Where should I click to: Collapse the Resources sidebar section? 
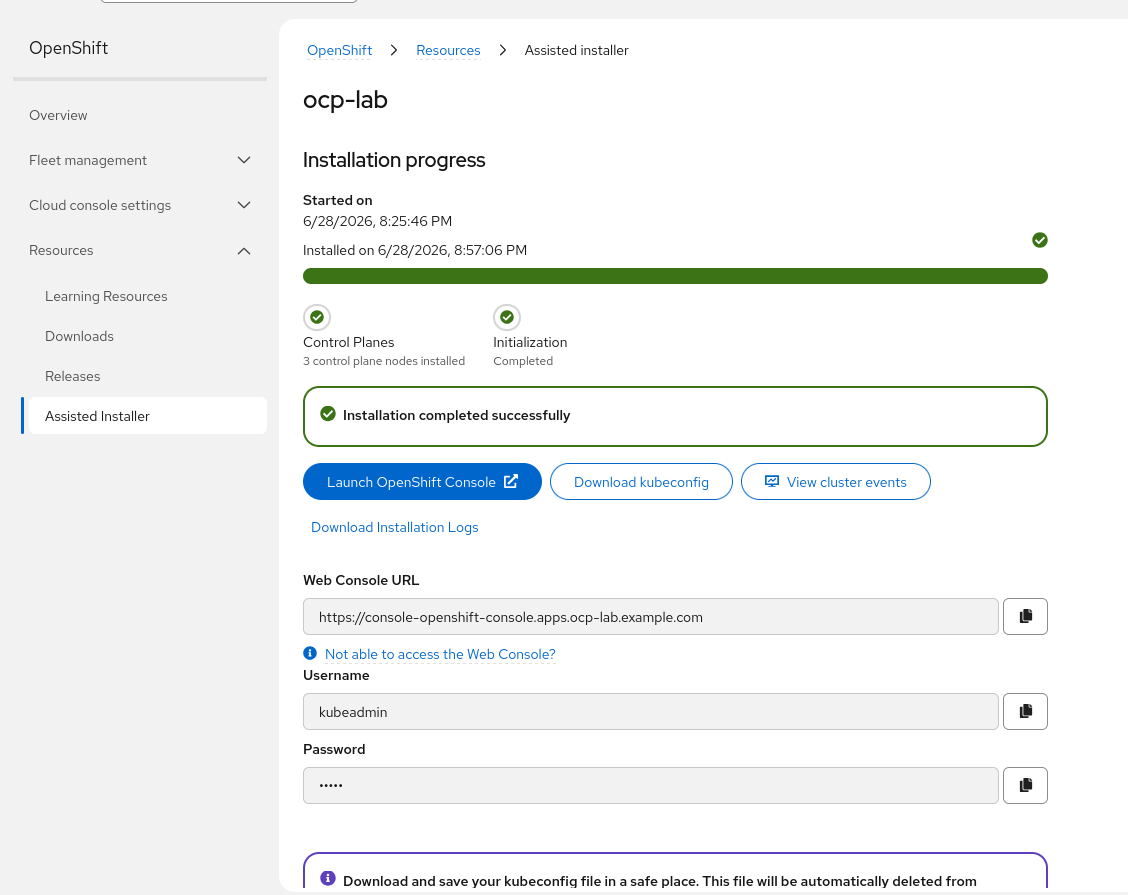pyautogui.click(x=140, y=251)
